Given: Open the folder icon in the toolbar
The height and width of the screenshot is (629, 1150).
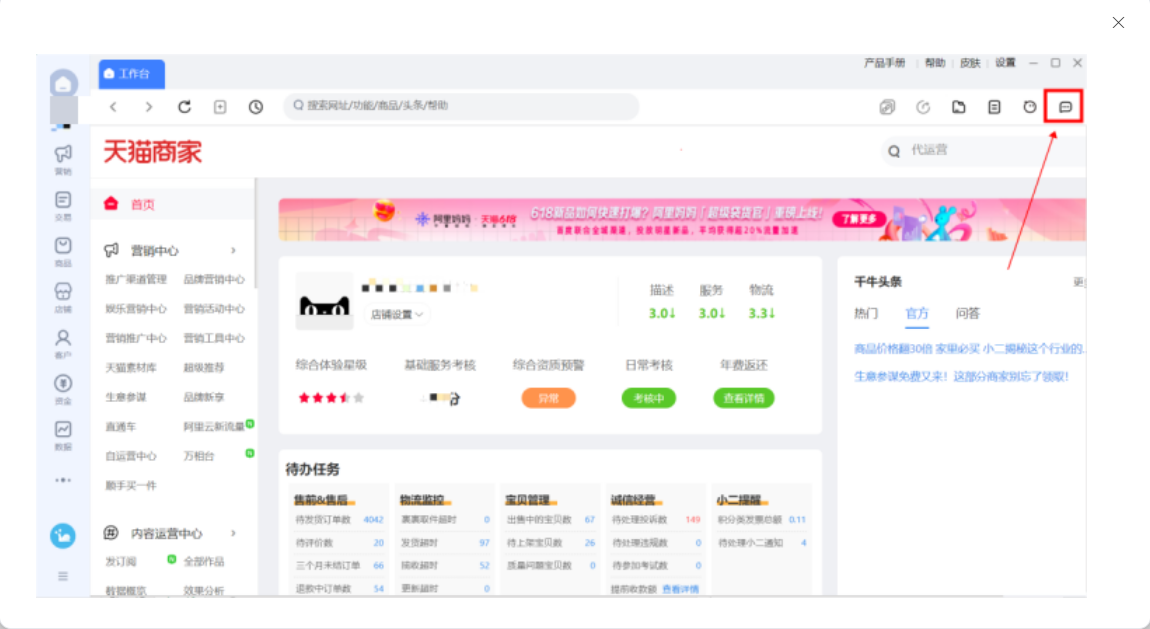Looking at the screenshot, I should coord(959,107).
